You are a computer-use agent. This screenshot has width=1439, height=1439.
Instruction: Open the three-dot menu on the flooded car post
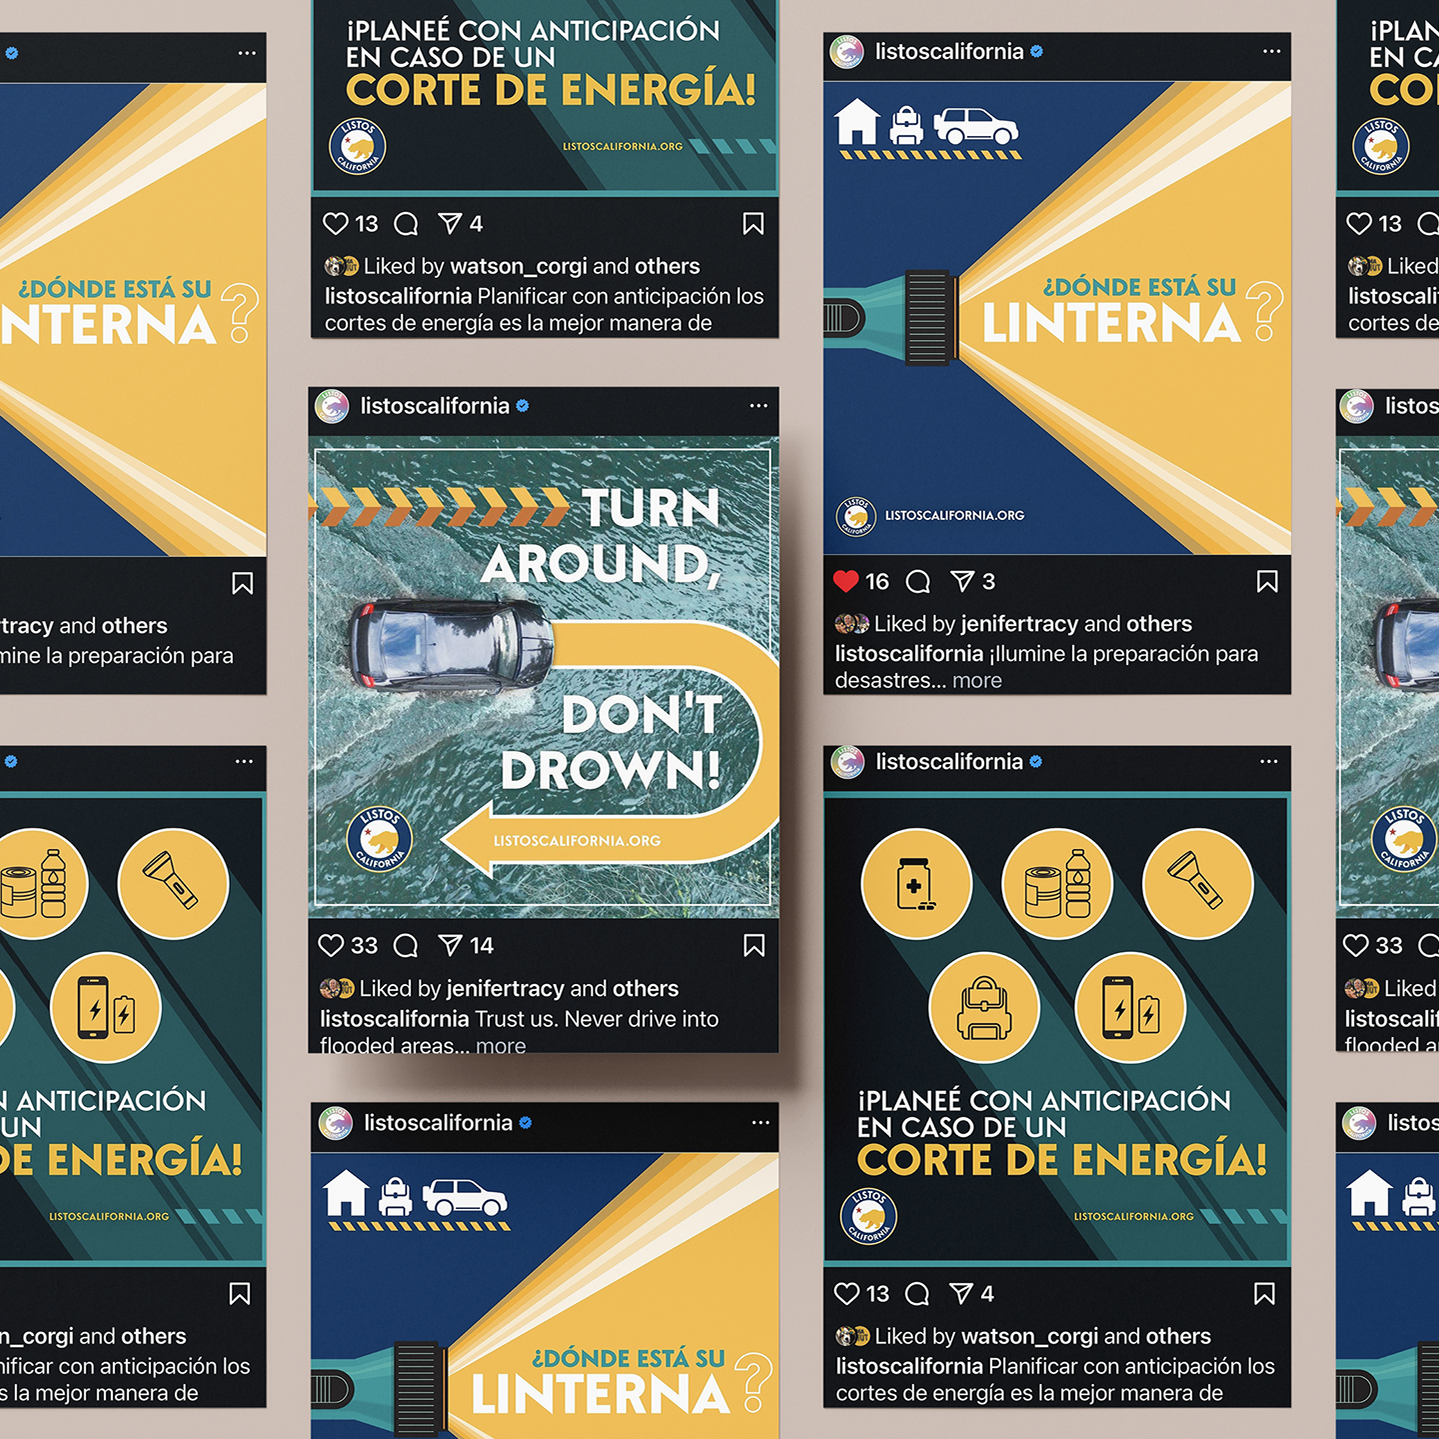759,406
